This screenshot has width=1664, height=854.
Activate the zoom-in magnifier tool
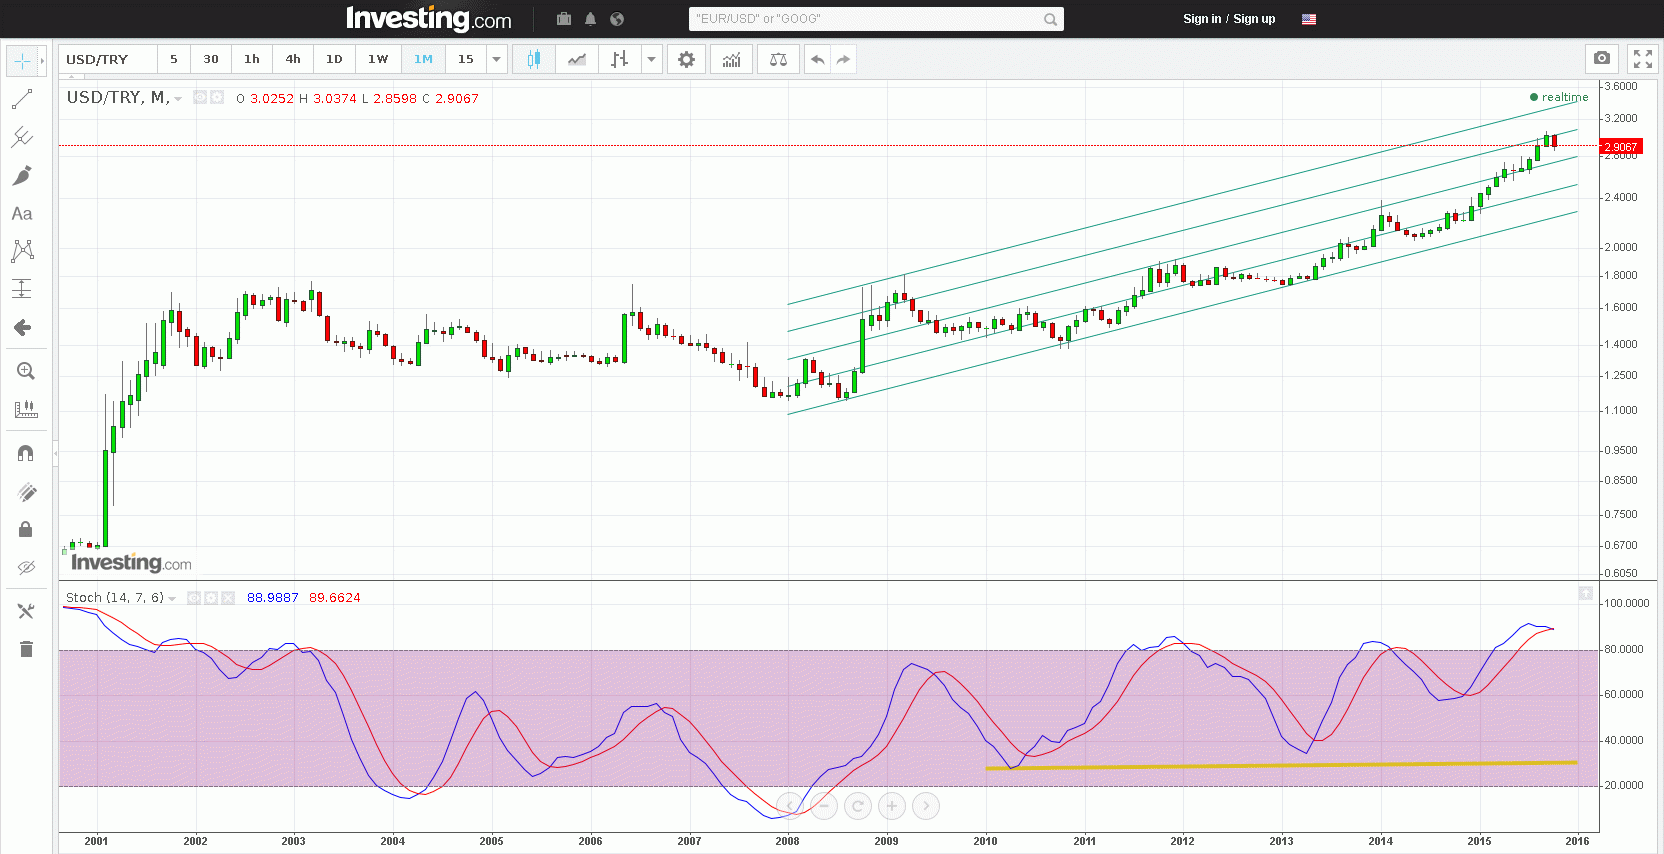pos(26,371)
